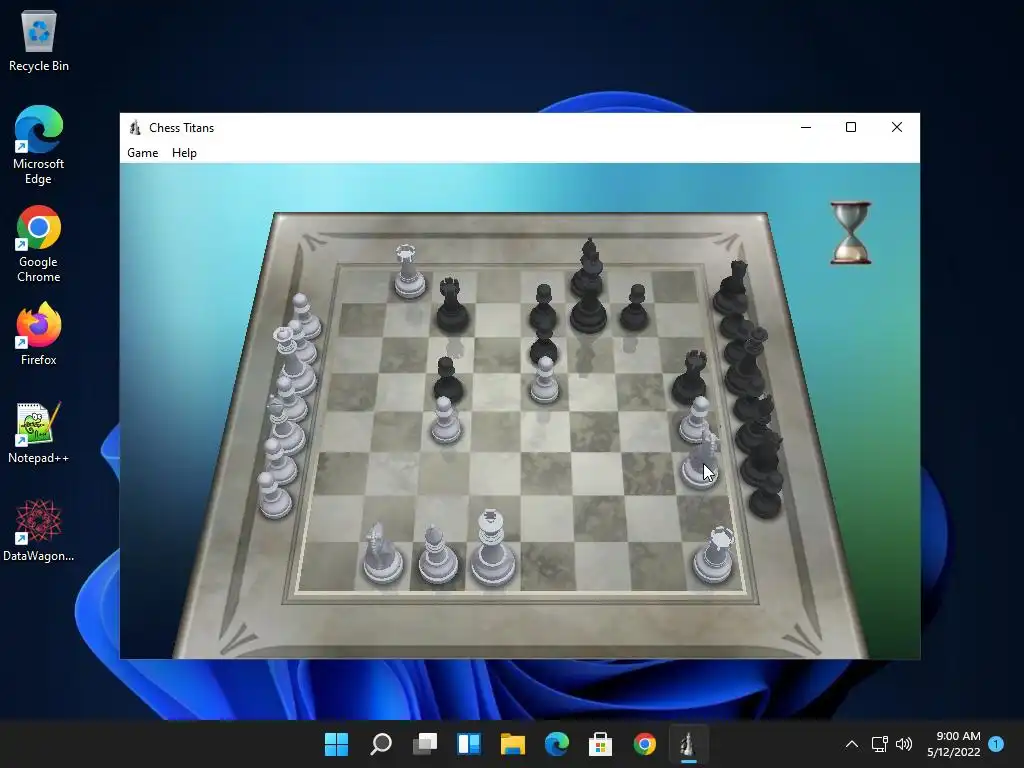
Task: Select the white pawn in the board's center
Action: click(x=544, y=379)
